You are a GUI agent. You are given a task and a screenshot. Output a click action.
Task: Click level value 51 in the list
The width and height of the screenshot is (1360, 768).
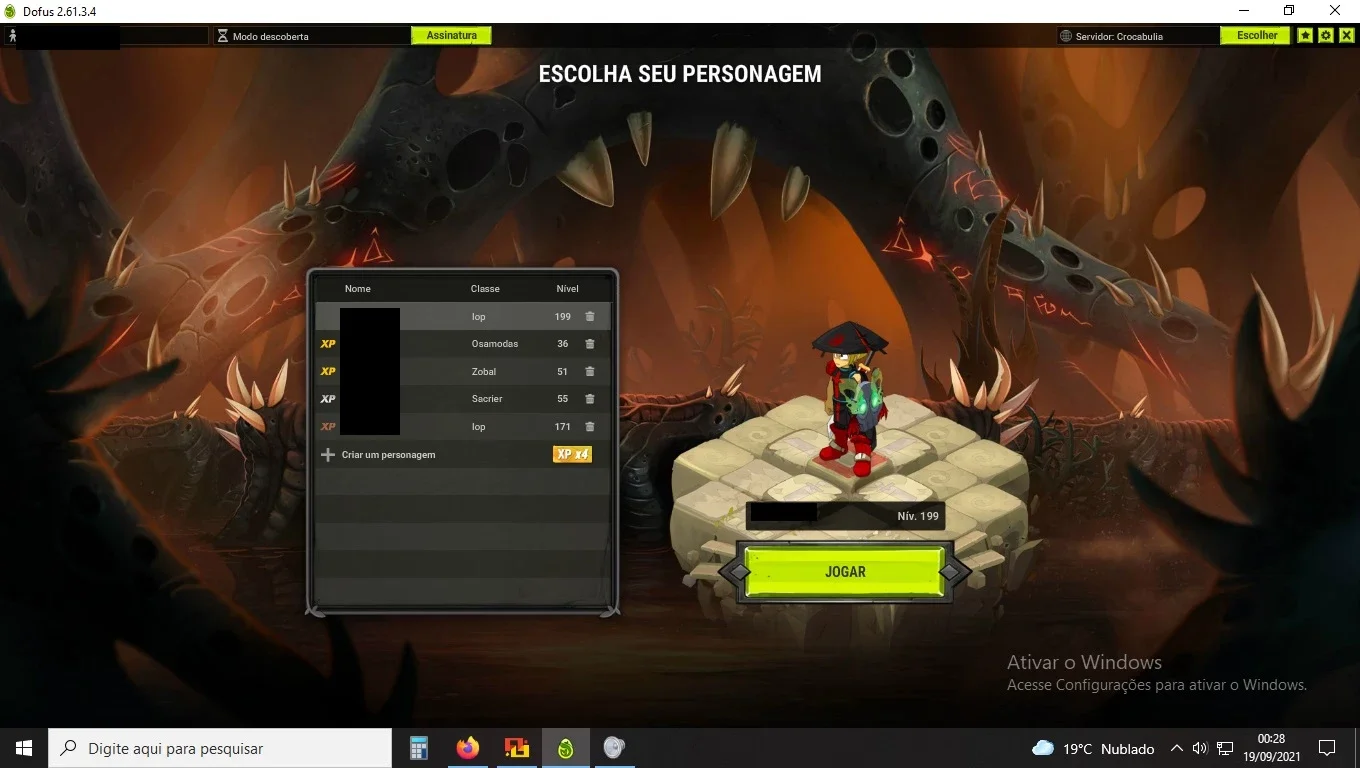pos(563,372)
